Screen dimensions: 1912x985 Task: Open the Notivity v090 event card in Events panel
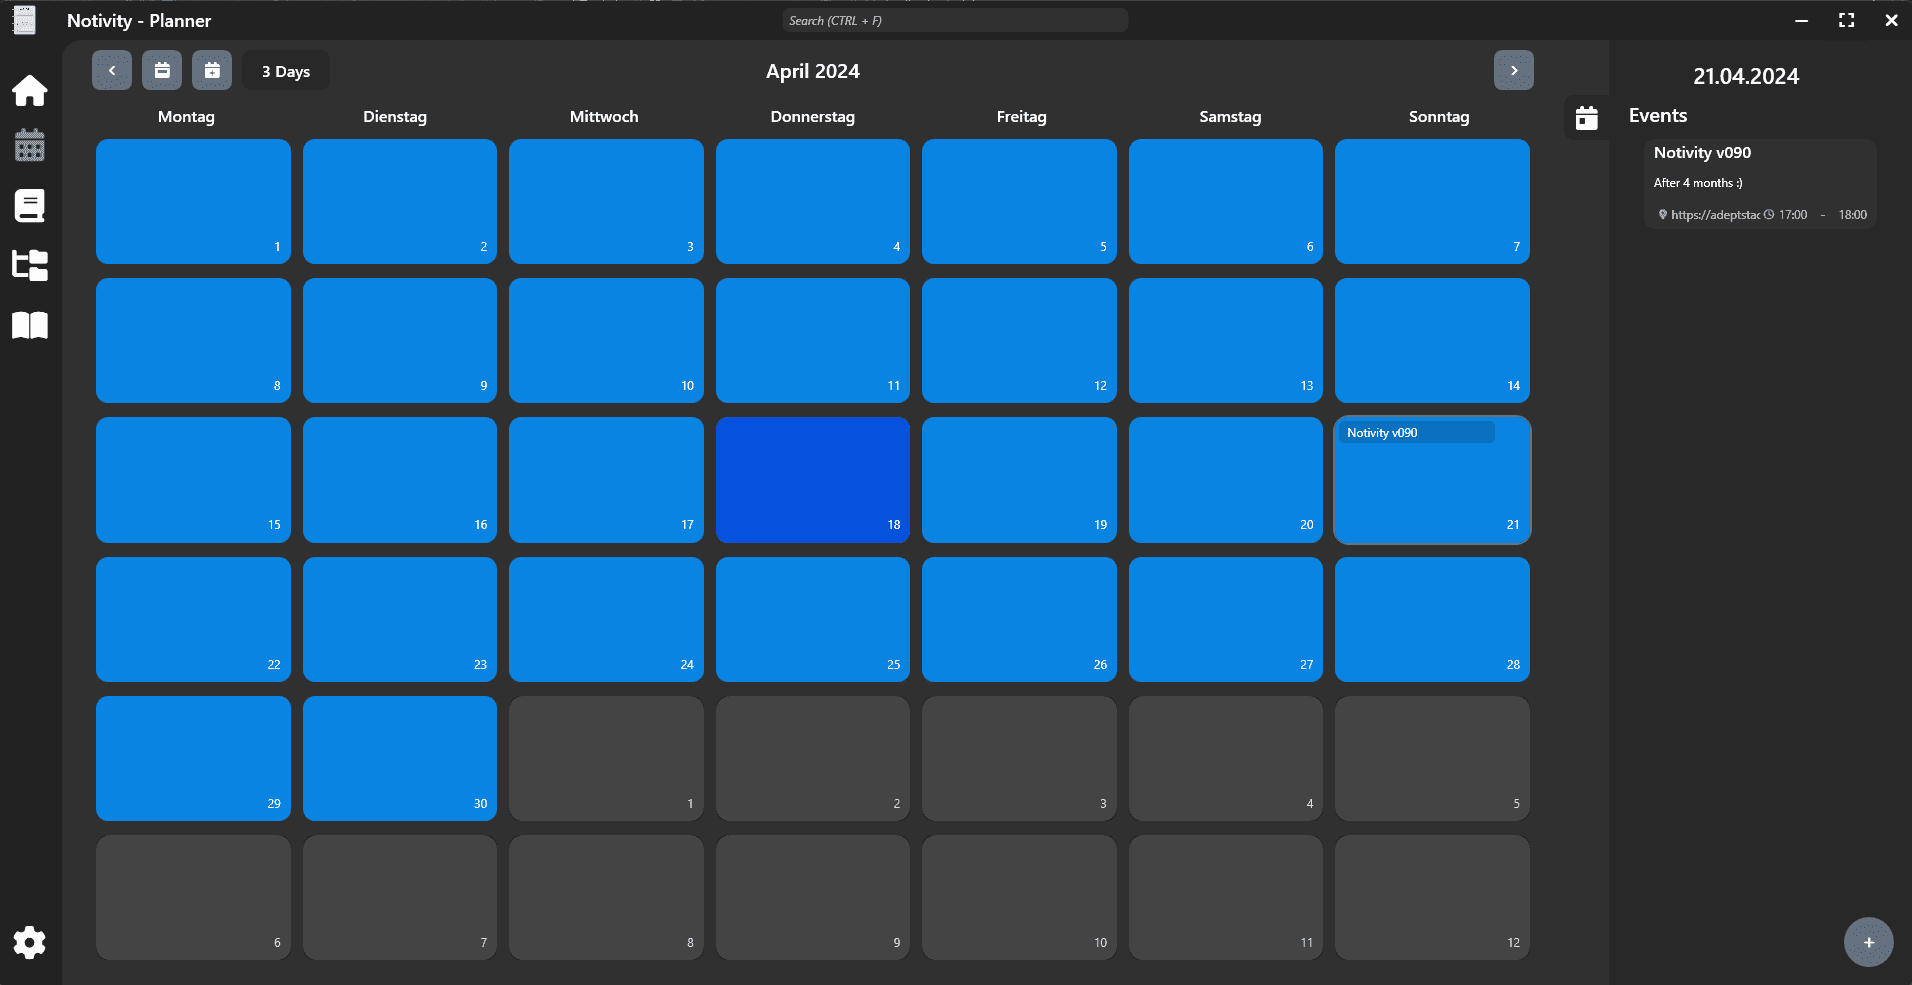(1762, 182)
